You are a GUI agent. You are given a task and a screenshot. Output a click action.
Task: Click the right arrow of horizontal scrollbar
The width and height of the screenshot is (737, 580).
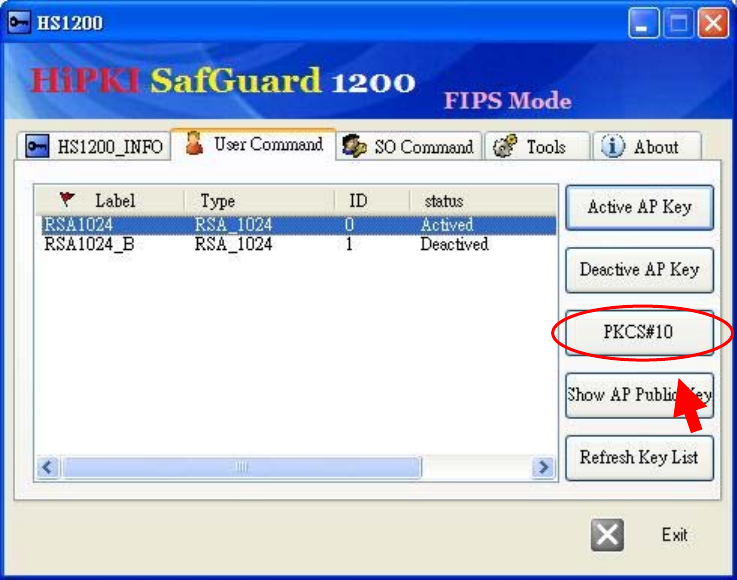pyautogui.click(x=544, y=467)
